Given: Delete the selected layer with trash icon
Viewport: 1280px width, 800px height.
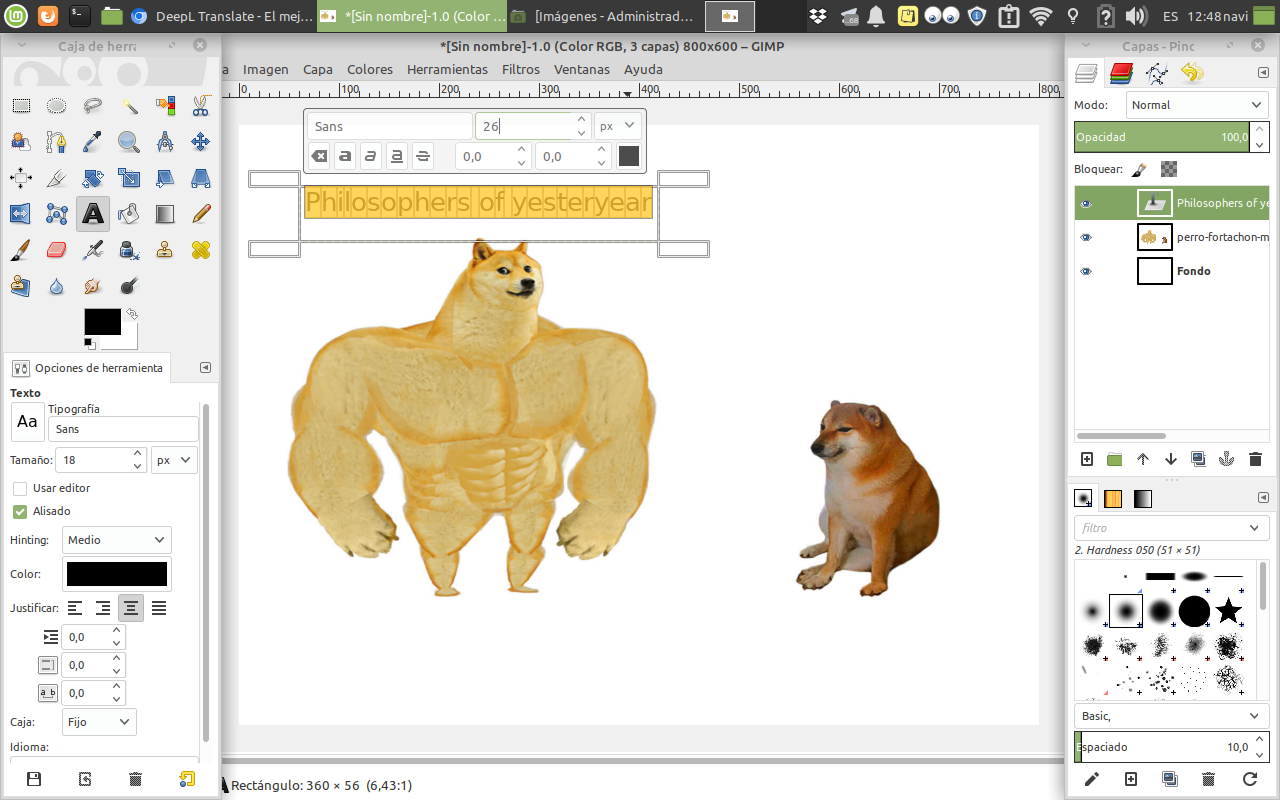Looking at the screenshot, I should point(1255,459).
